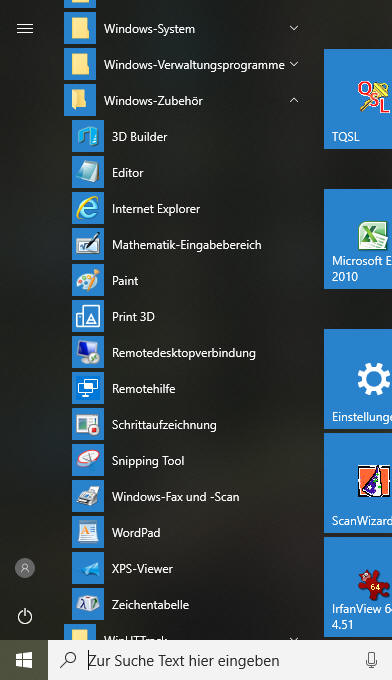Open the Einstellungen settings tile

tap(358, 379)
